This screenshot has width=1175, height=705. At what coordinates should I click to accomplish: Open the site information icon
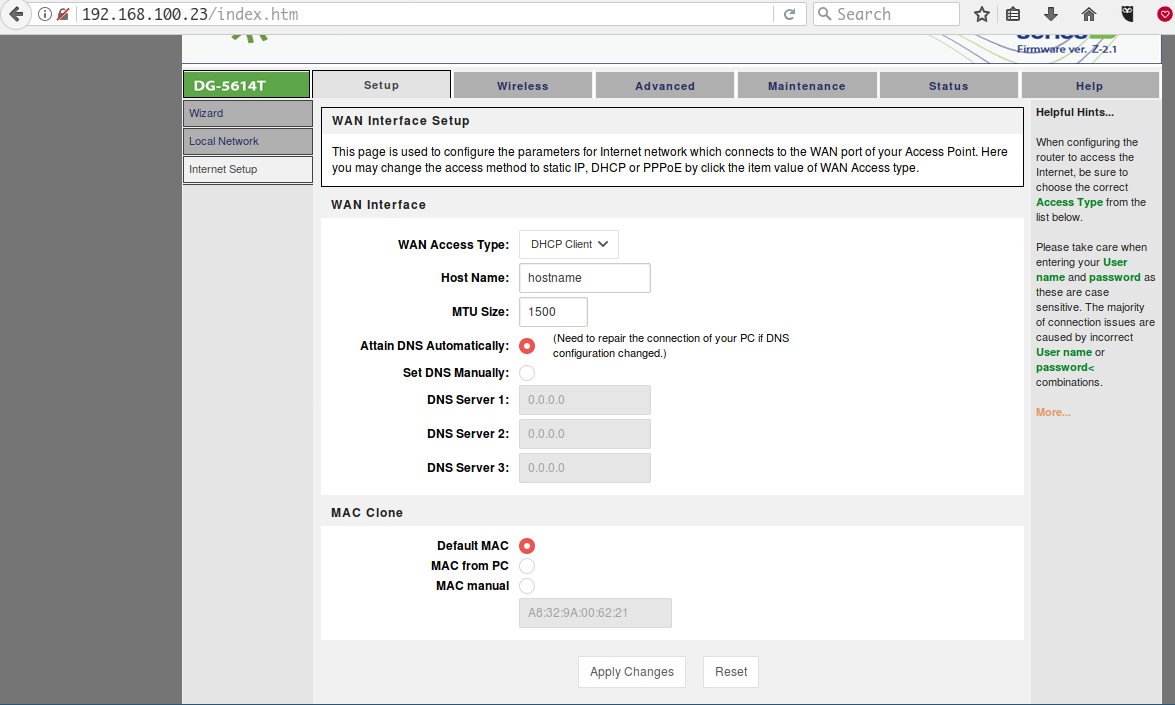point(45,14)
